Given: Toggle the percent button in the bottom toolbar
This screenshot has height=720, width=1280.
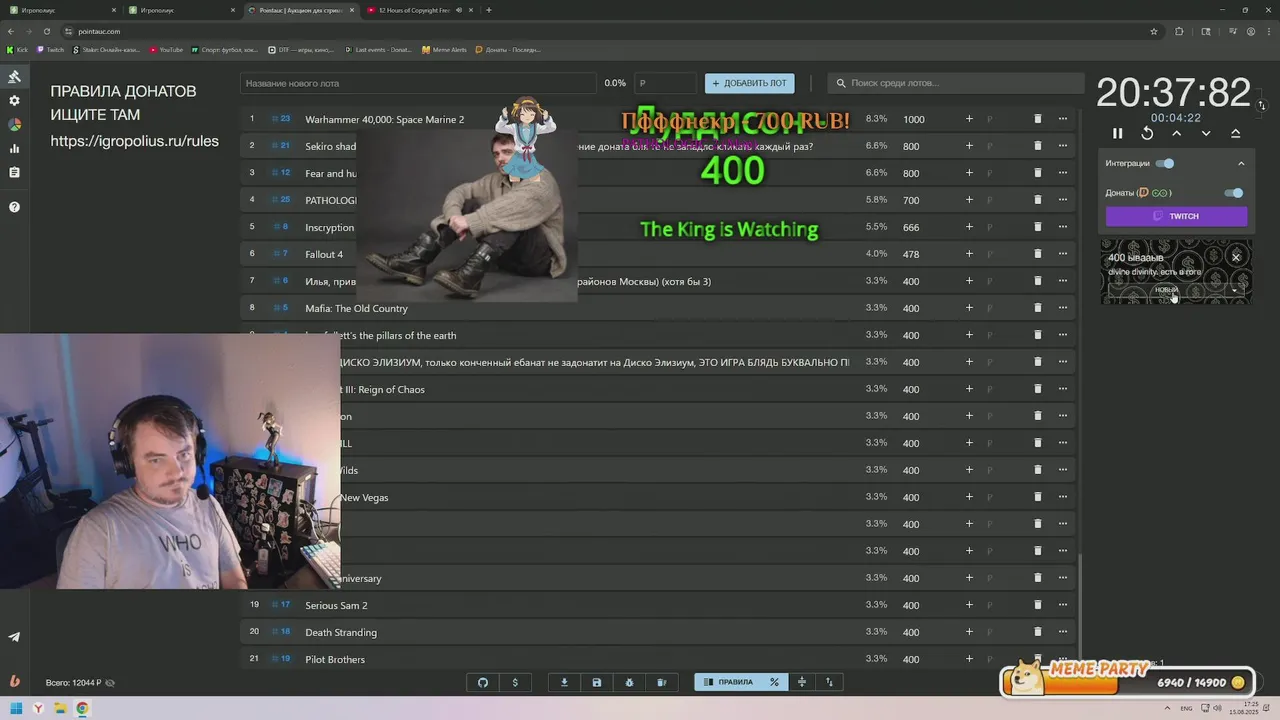Looking at the screenshot, I should click(x=774, y=682).
